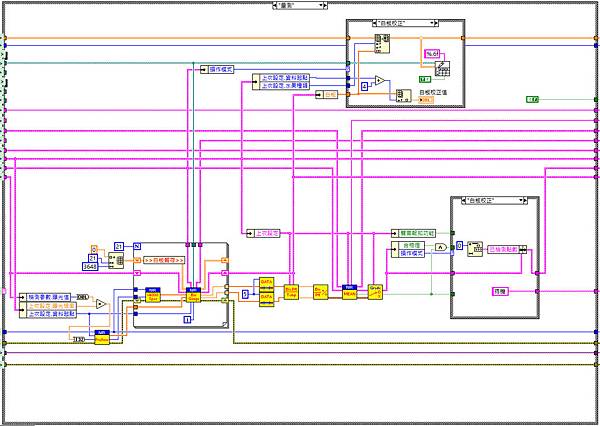Open the upper 自相校正 case selector
600x426 pixels.
(405, 23)
